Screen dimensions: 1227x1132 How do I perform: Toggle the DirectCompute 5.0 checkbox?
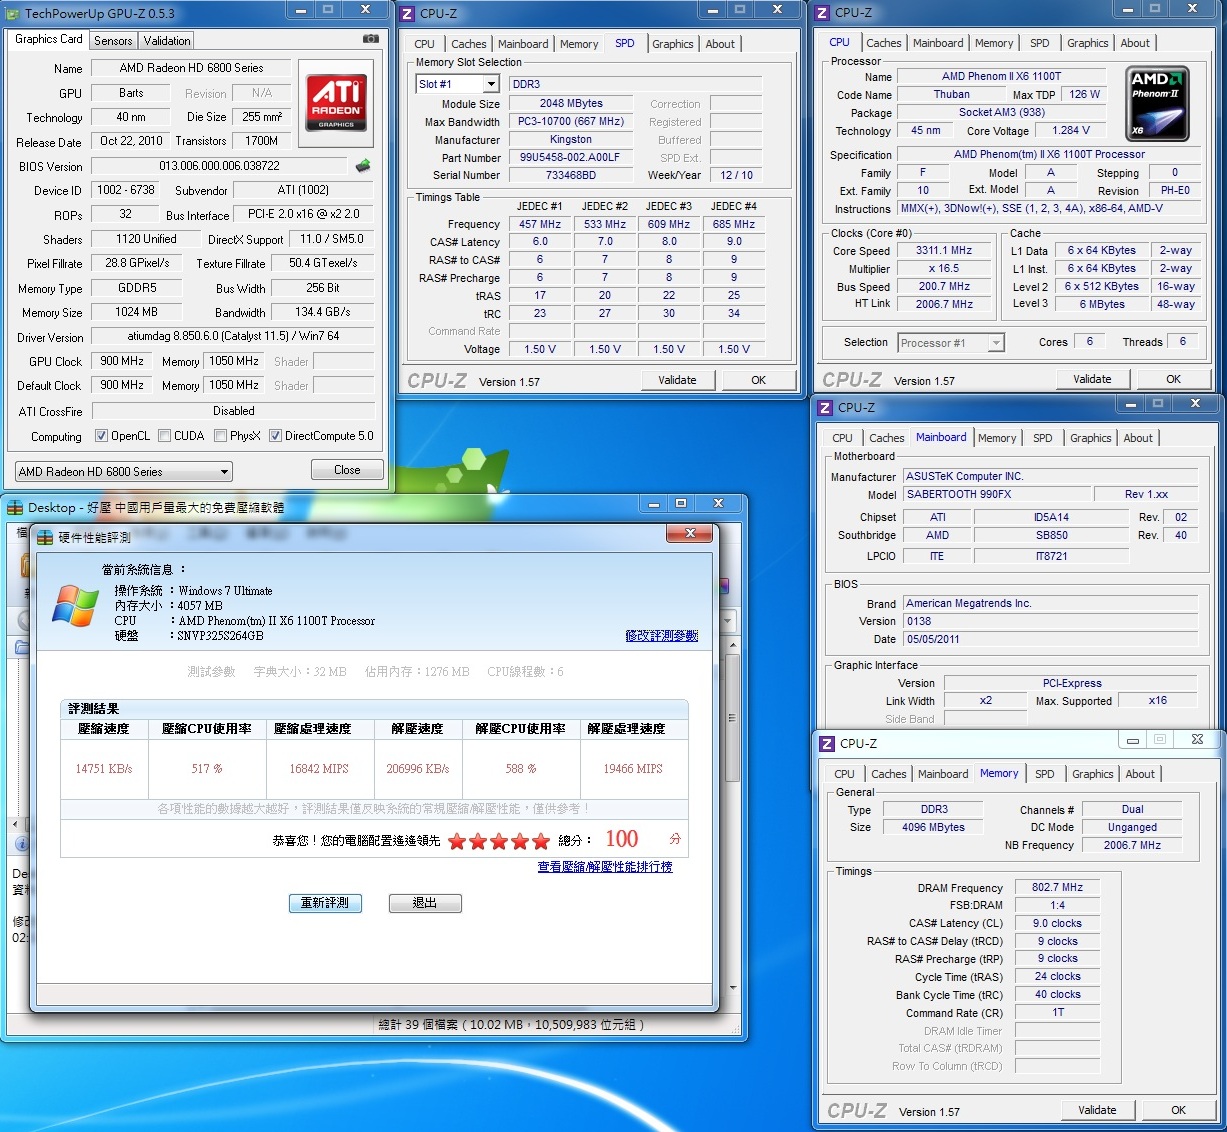275,436
